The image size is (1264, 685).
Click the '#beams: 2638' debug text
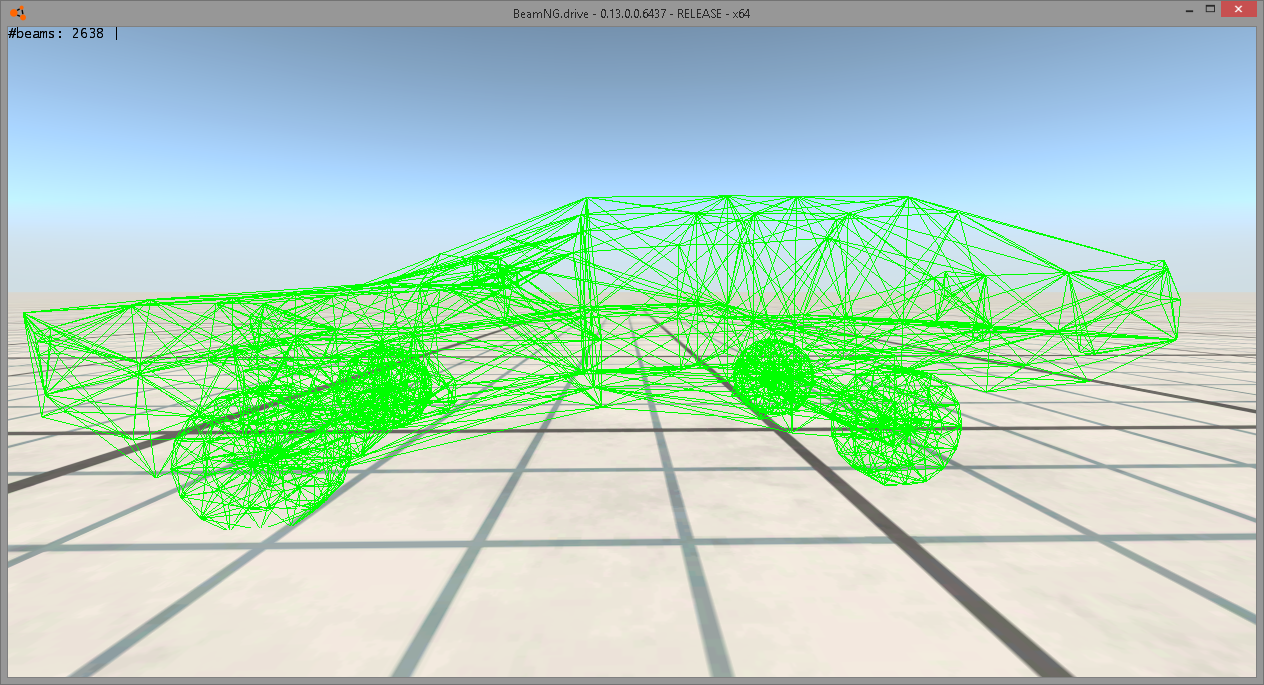56,33
